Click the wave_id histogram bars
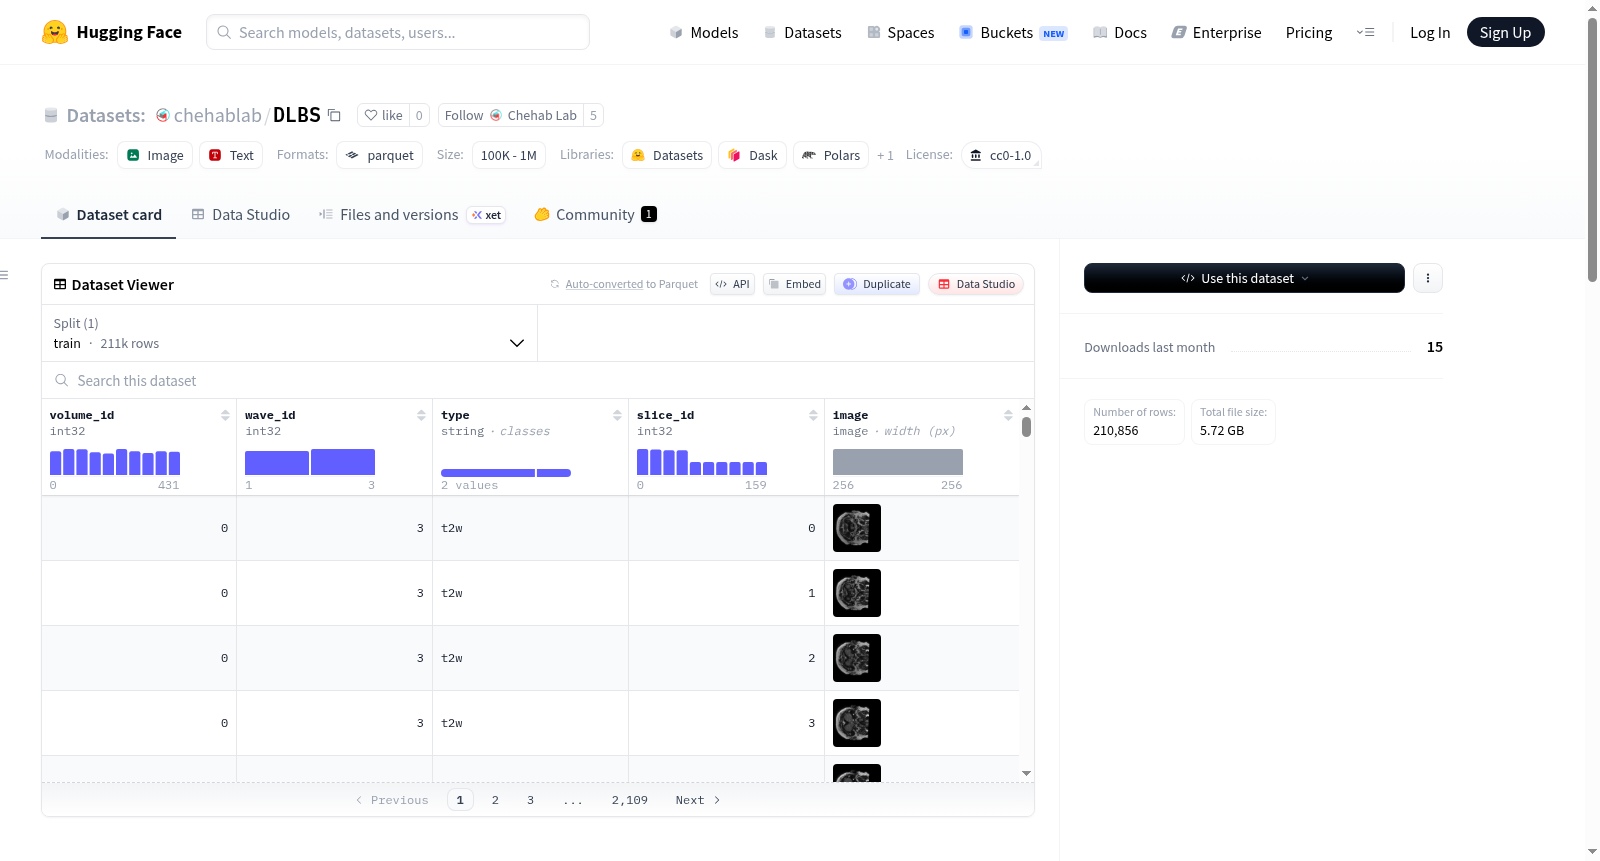The height and width of the screenshot is (861, 1600). tap(310, 462)
